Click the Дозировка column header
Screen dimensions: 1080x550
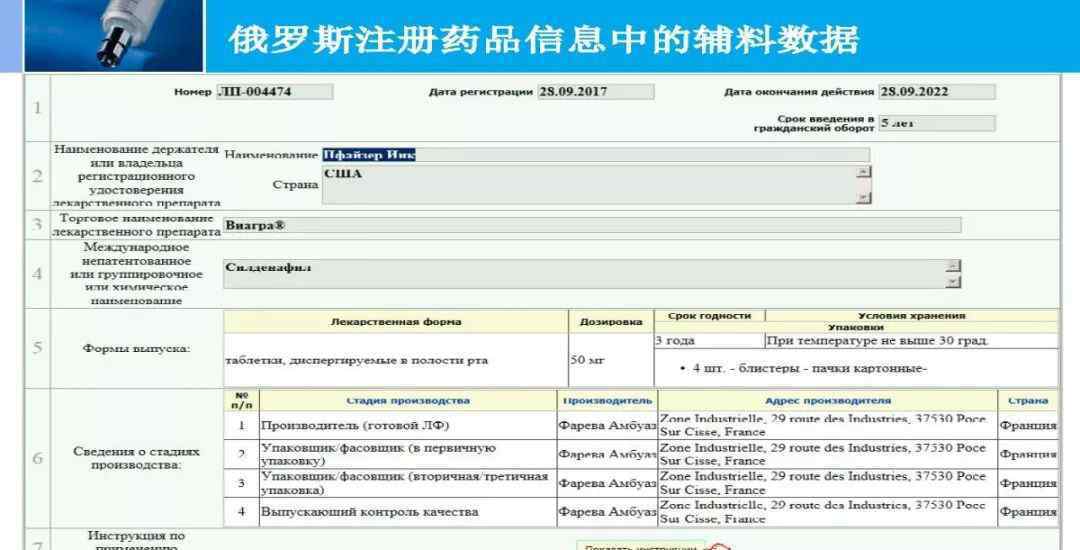tap(611, 321)
